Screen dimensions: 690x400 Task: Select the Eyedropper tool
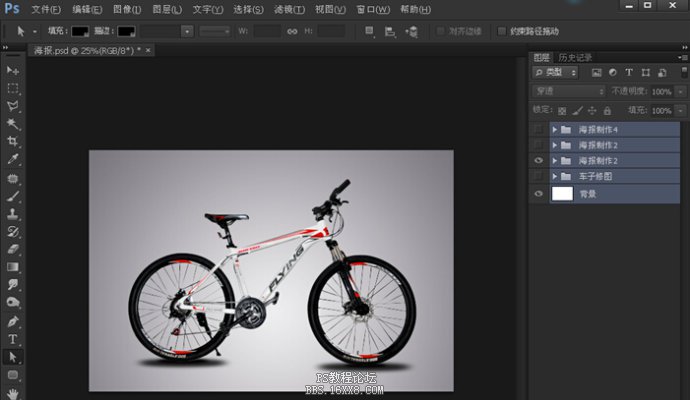pyautogui.click(x=13, y=159)
